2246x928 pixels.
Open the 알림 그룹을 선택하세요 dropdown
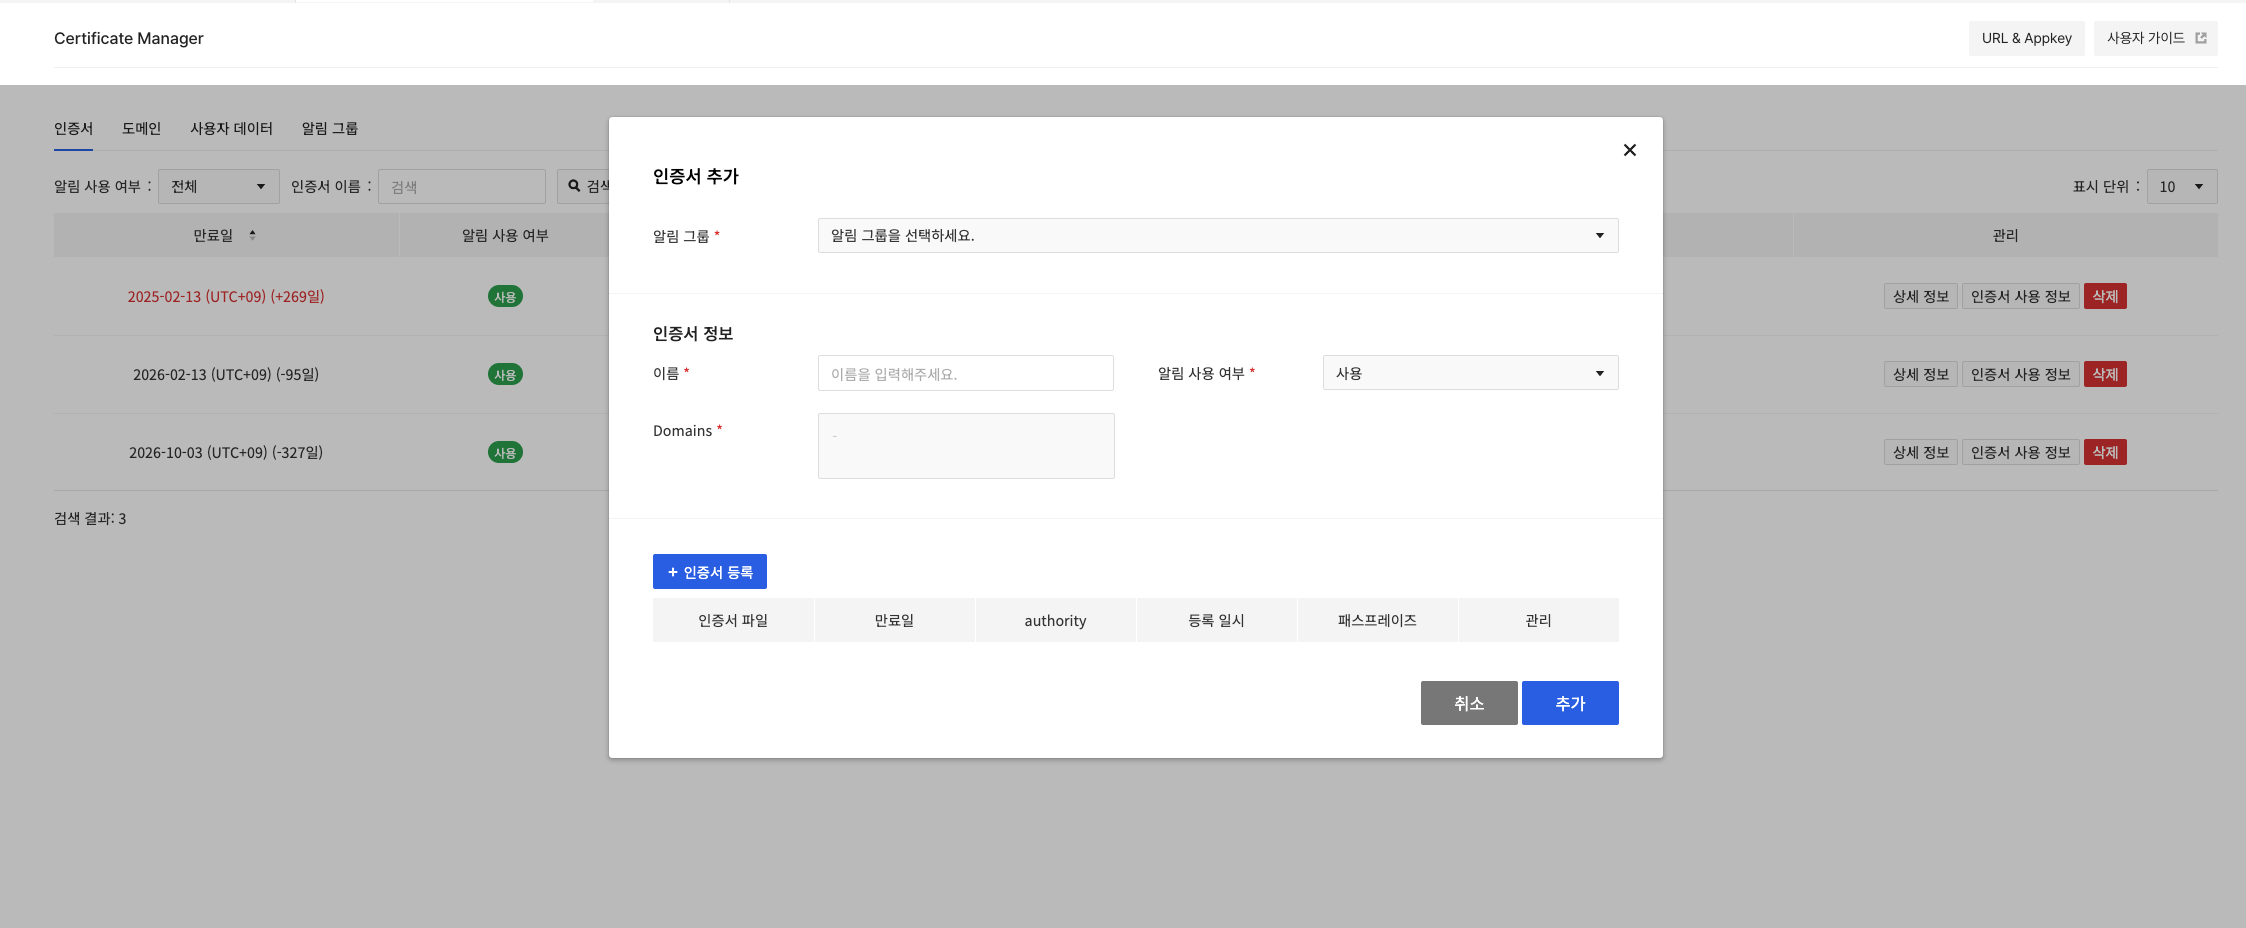(x=1216, y=235)
